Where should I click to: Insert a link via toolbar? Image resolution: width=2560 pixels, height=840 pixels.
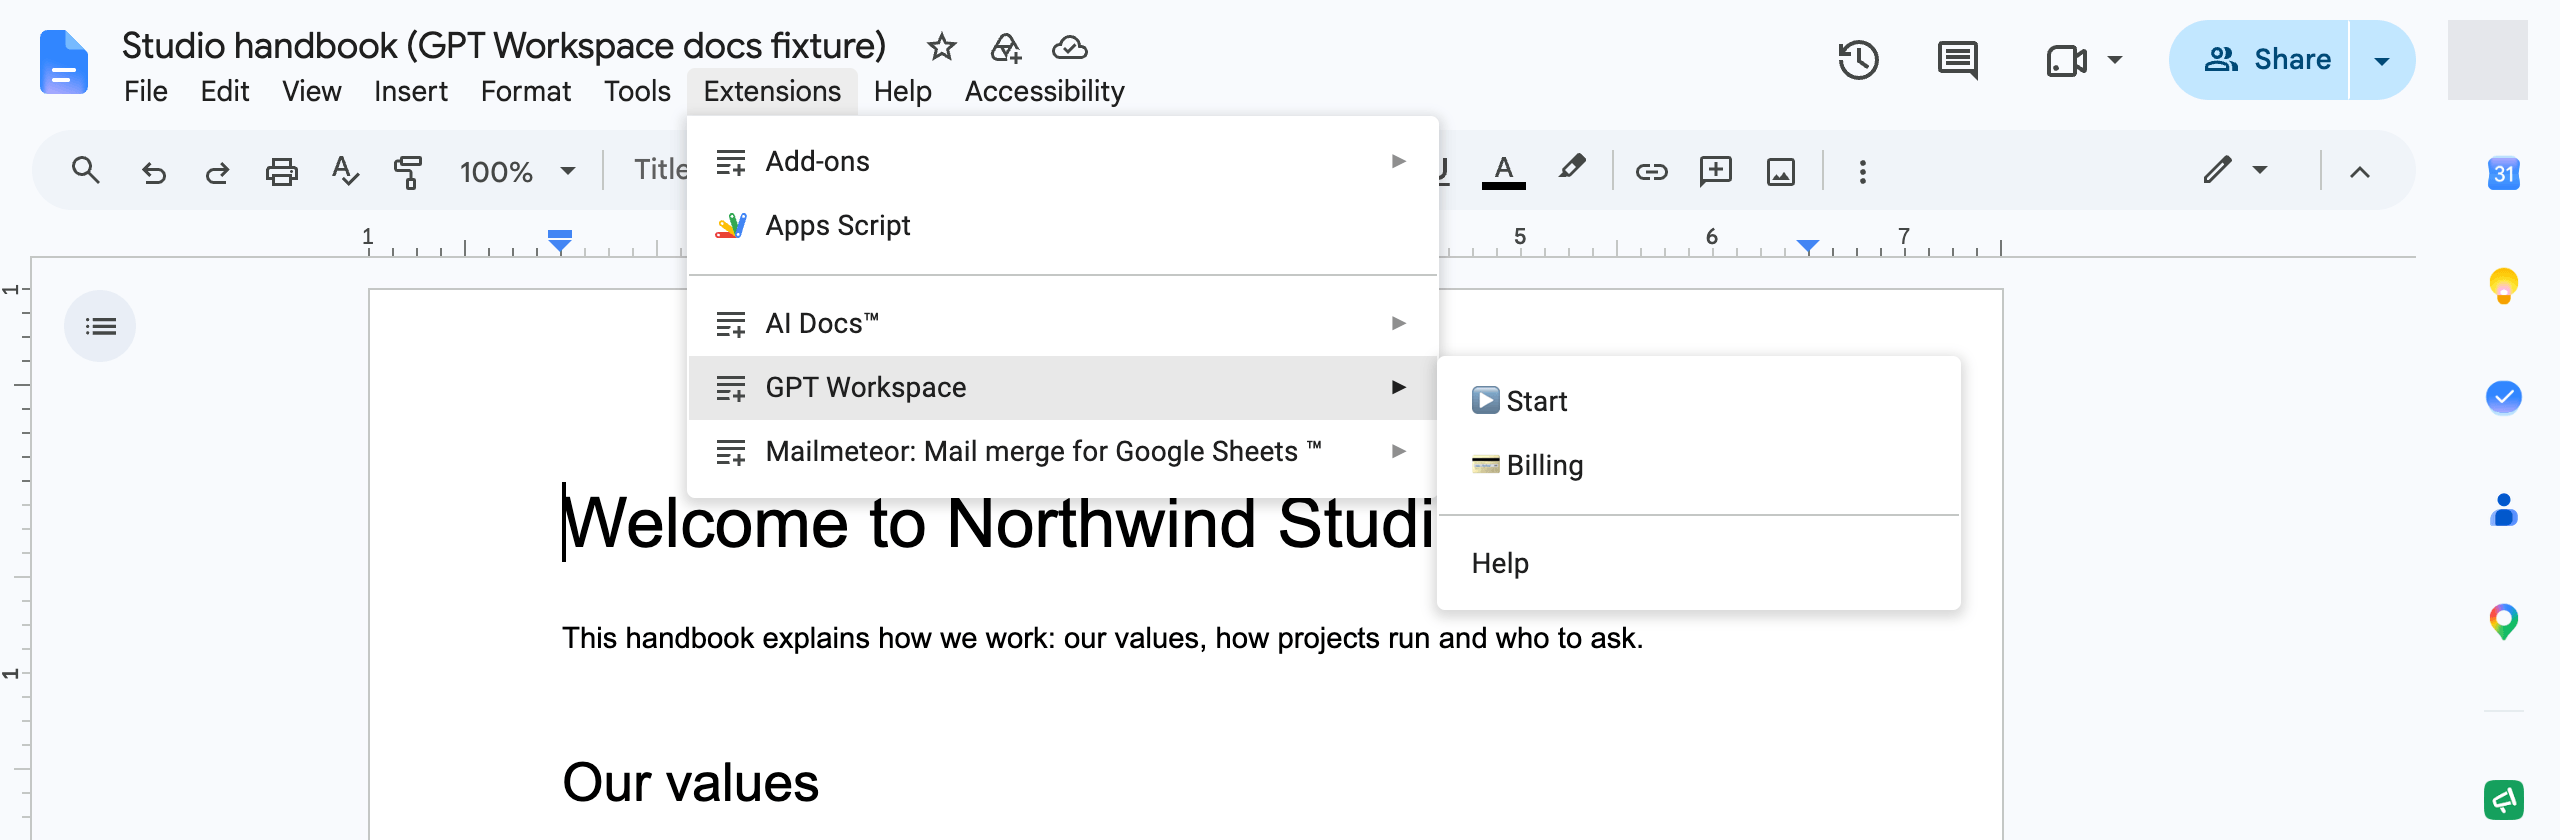tap(1651, 172)
